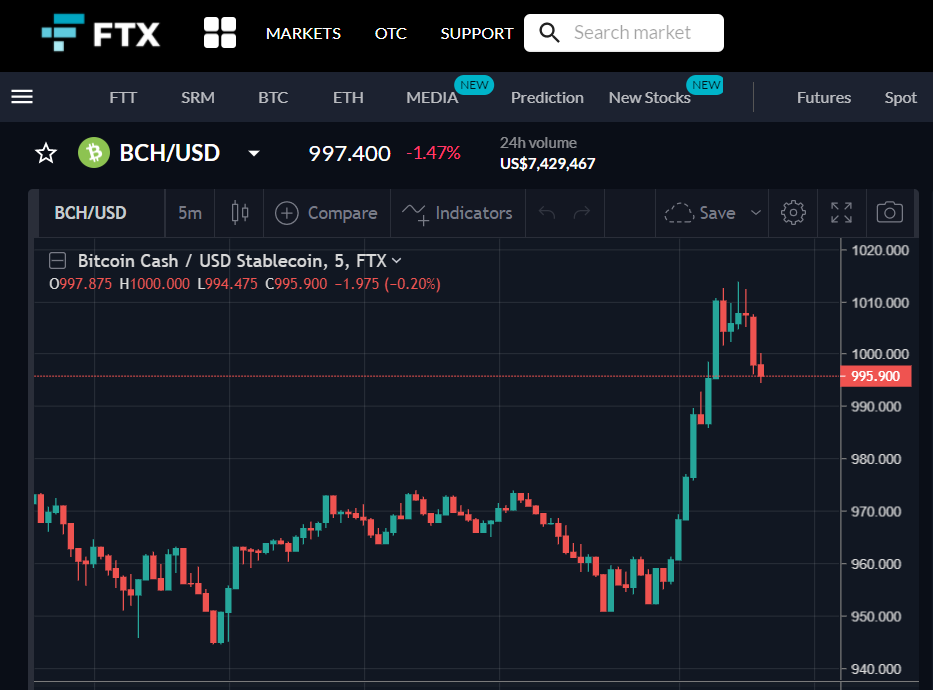
Task: Click the NEW badge on MEDIA
Action: (474, 85)
